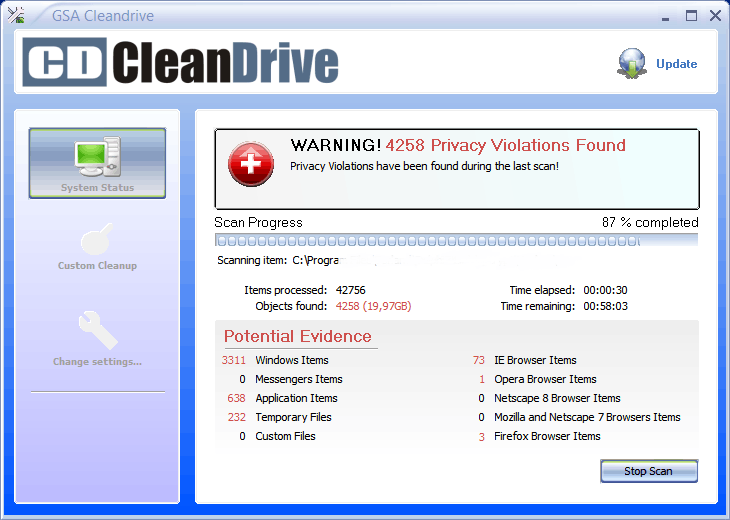Open Custom Cleanup broom icon
This screenshot has width=730, height=520.
tap(97, 239)
